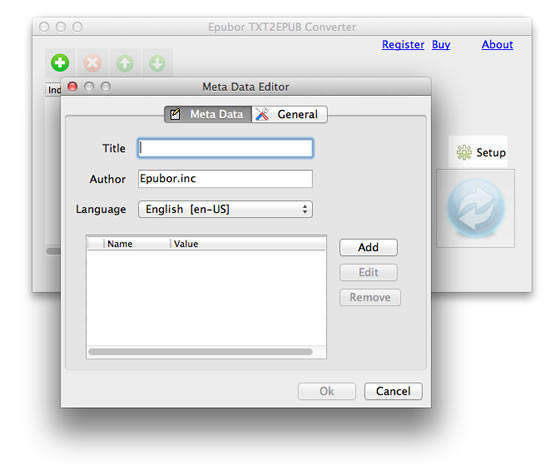The height and width of the screenshot is (465, 560).
Task: Switch to the Meta Data tab
Action: click(208, 114)
